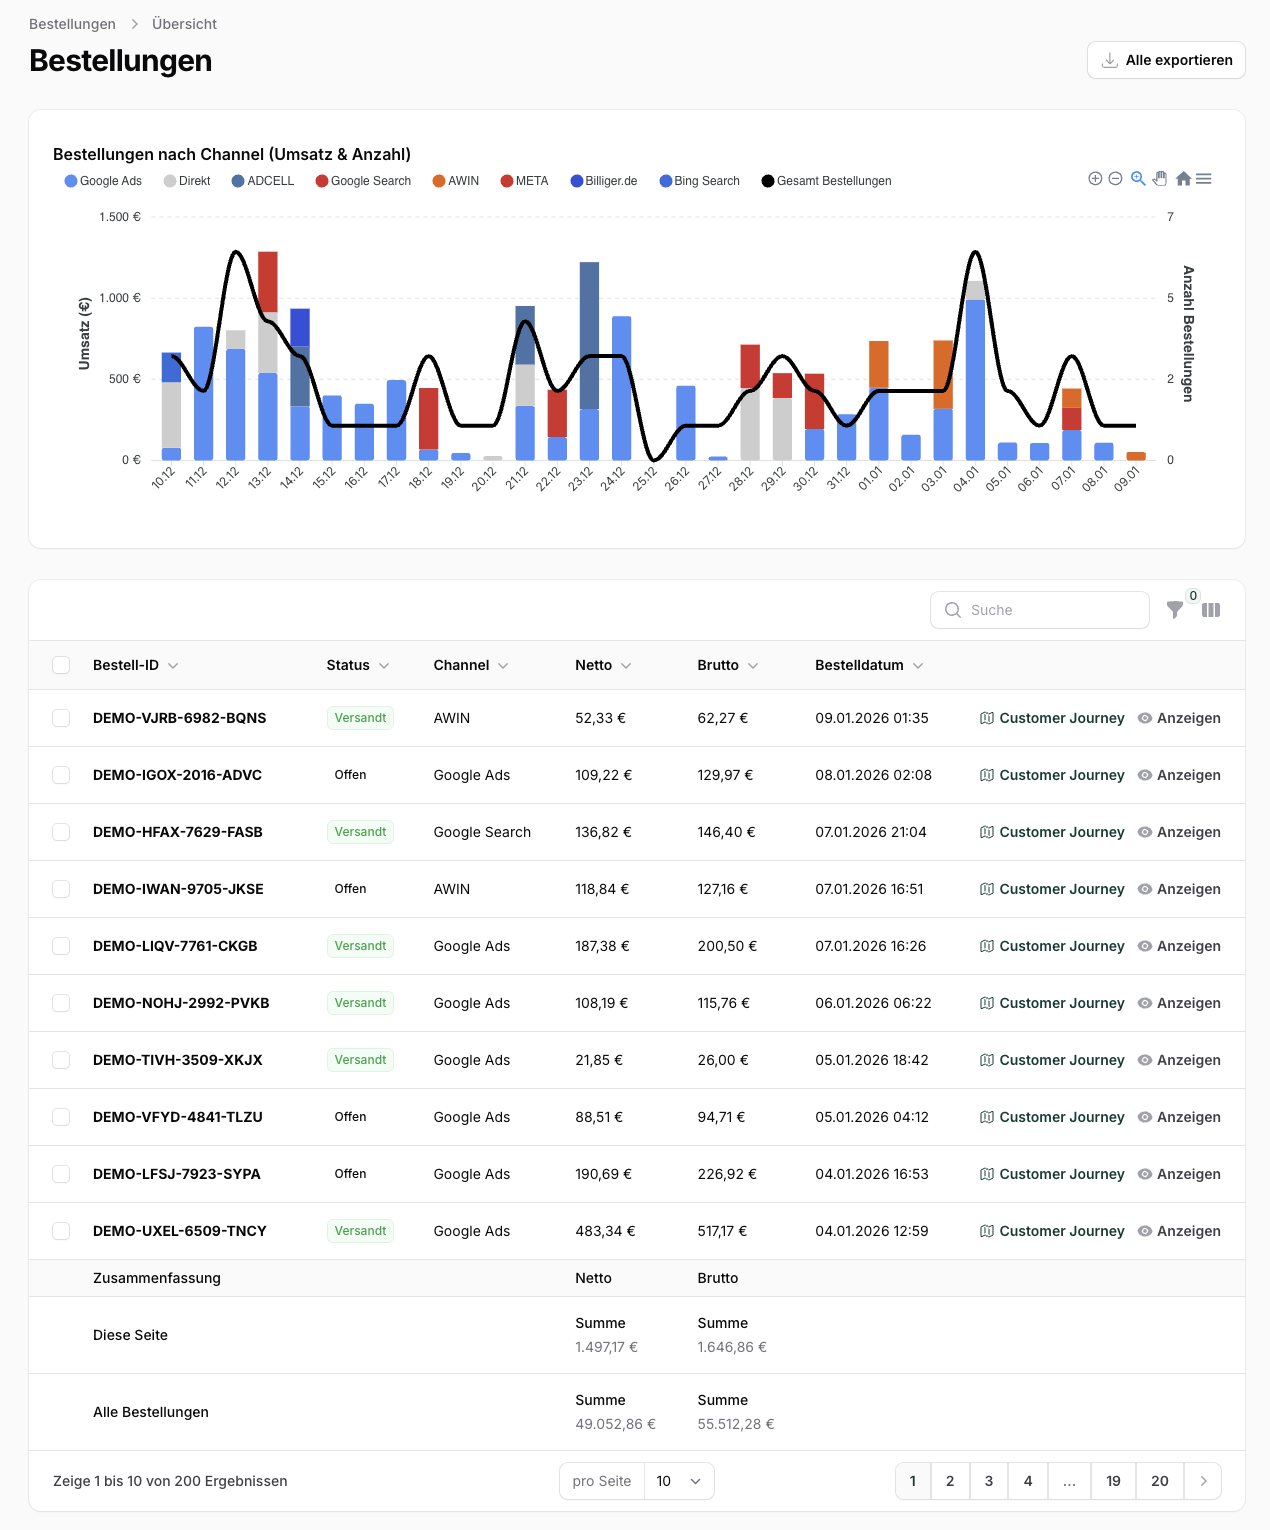The image size is (1270, 1530).
Task: Open table filter funnel icon
Action: [1175, 610]
